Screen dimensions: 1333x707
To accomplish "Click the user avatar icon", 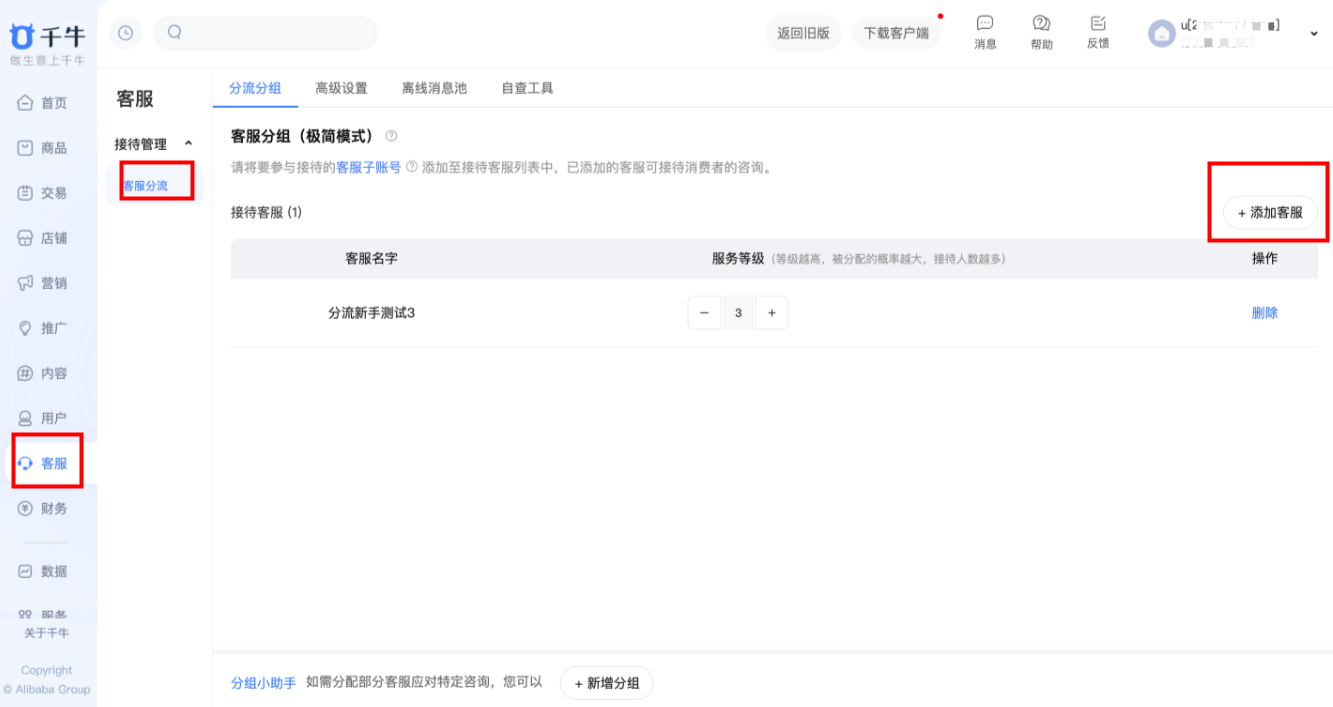I will pos(1162,35).
